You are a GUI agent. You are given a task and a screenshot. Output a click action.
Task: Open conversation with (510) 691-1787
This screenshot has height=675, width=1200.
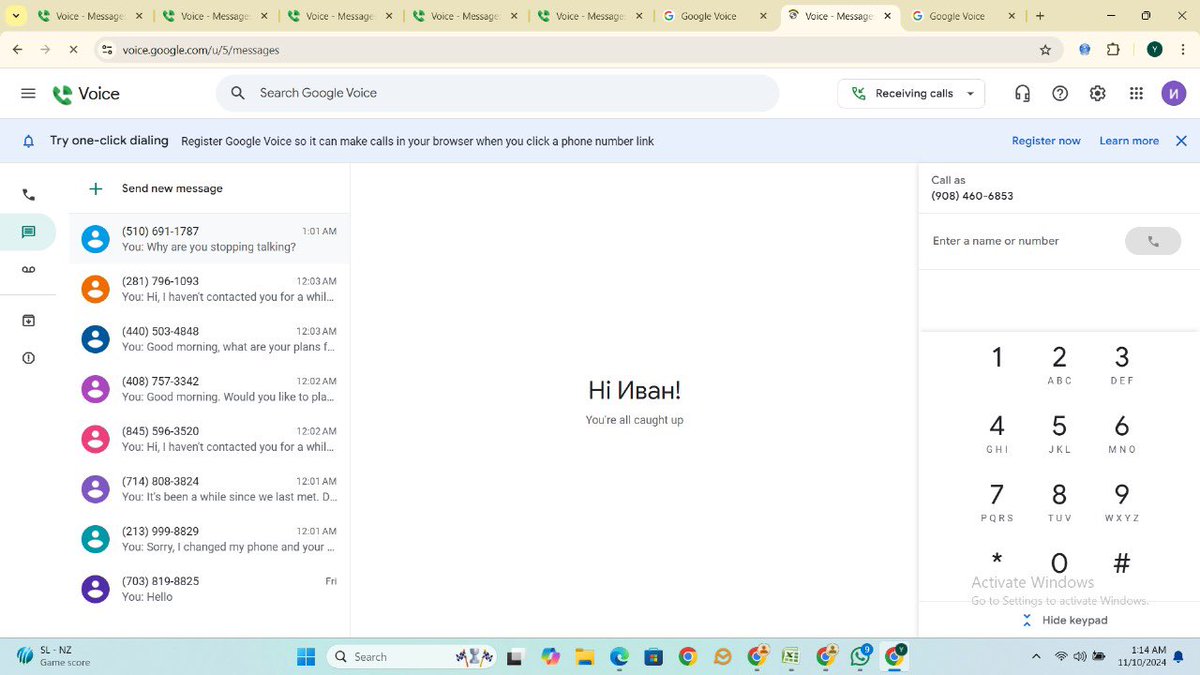pyautogui.click(x=210, y=239)
